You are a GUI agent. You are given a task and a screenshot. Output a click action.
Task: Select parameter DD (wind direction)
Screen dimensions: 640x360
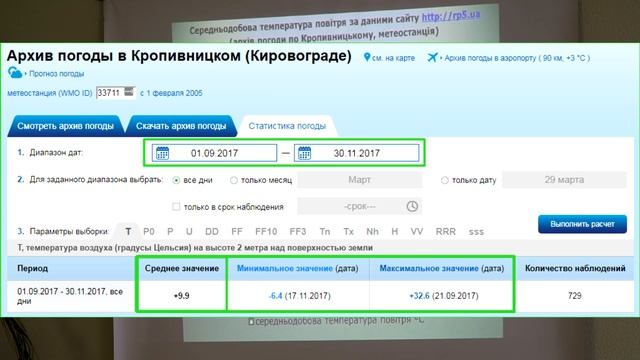tap(211, 231)
